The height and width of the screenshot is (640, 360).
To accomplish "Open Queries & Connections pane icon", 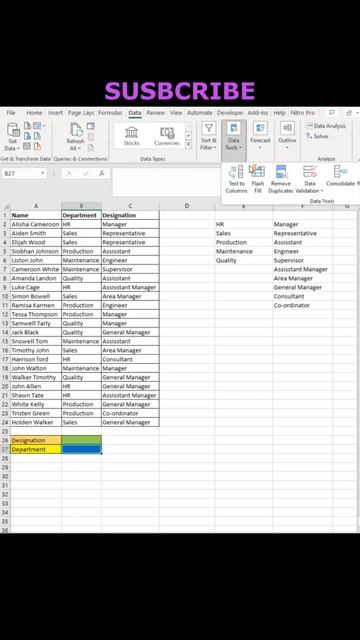I will 91,126.
